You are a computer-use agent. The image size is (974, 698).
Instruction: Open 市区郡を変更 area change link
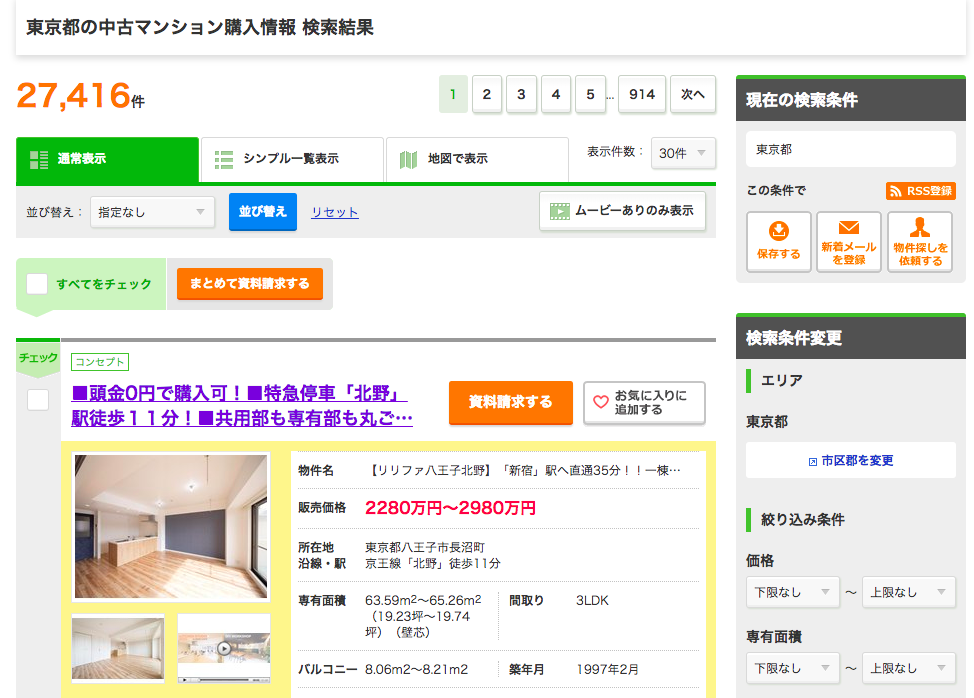click(850, 459)
